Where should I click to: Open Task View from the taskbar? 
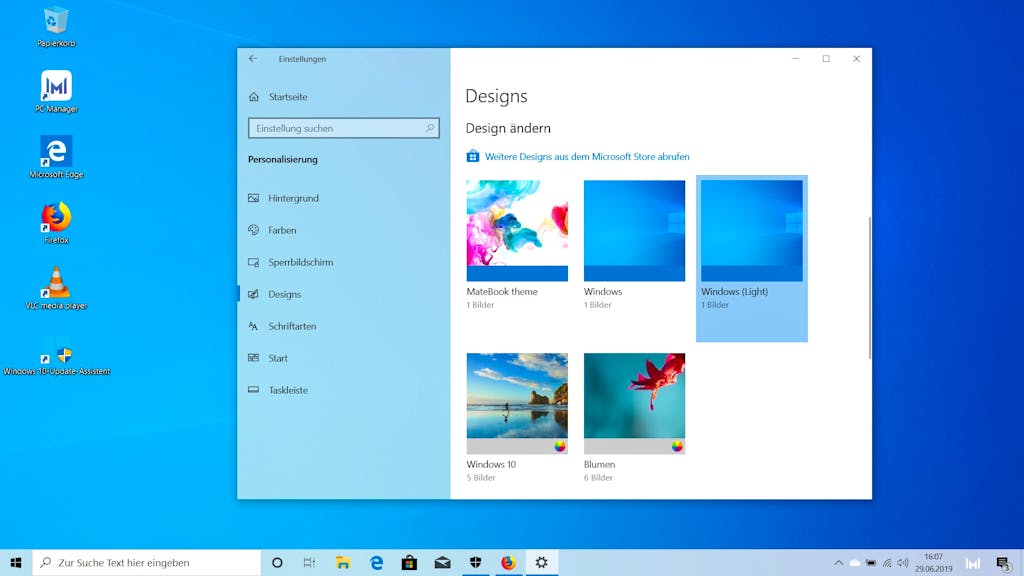[310, 562]
